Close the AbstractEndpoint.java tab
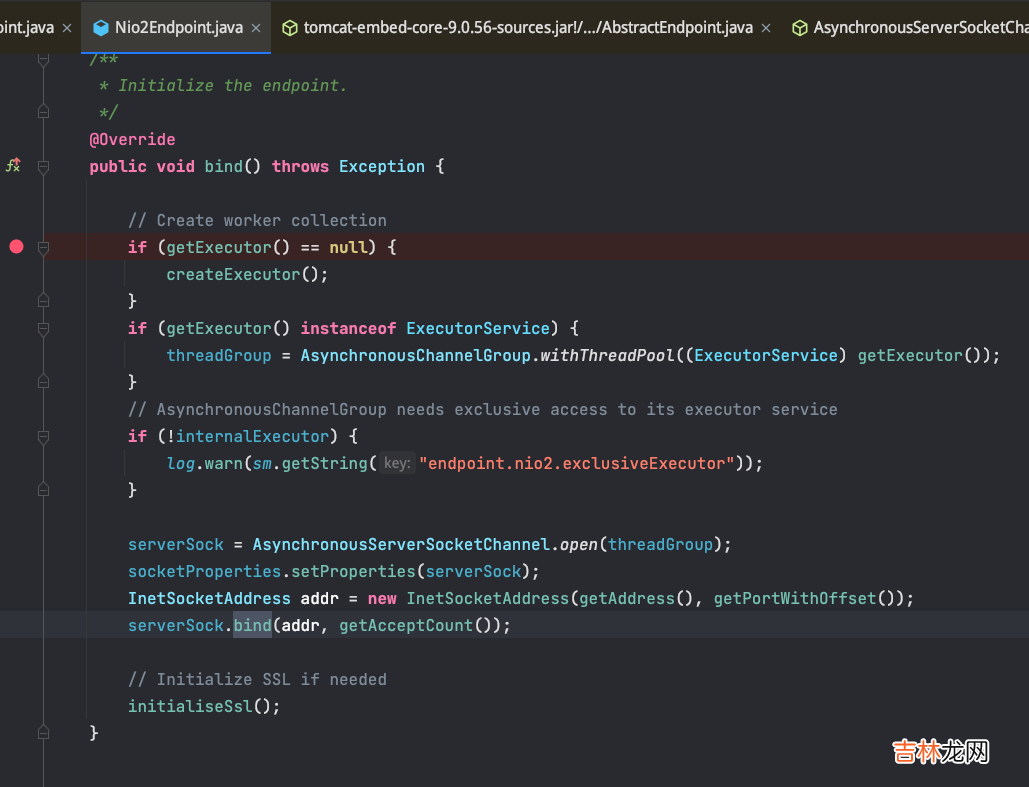This screenshot has height=787, width=1029. (x=767, y=28)
